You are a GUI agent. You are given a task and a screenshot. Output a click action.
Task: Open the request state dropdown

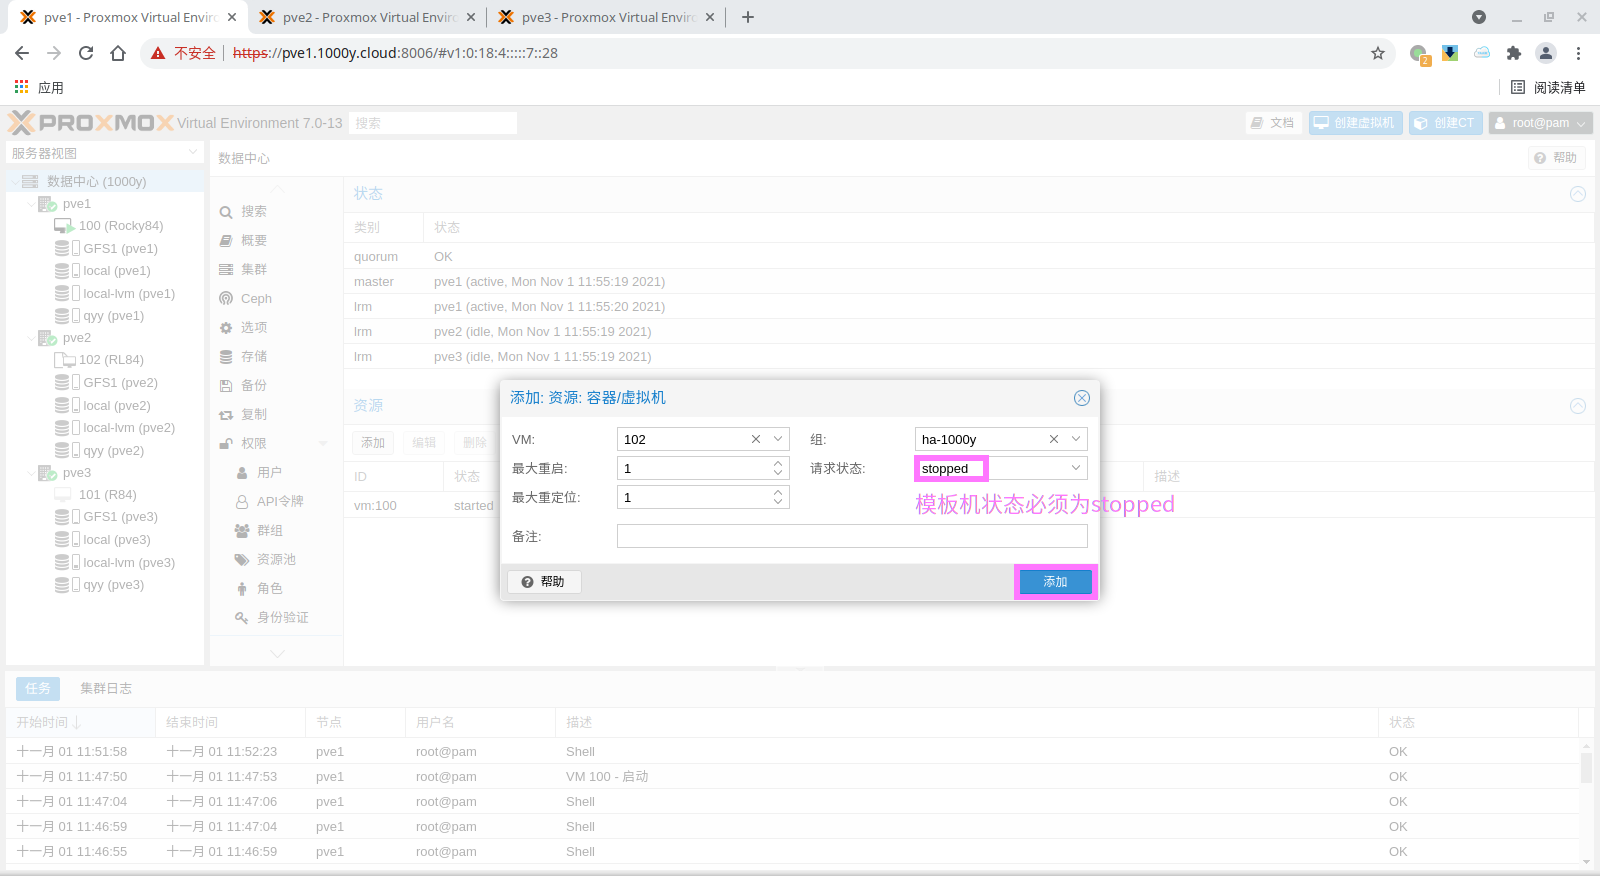coord(1076,468)
